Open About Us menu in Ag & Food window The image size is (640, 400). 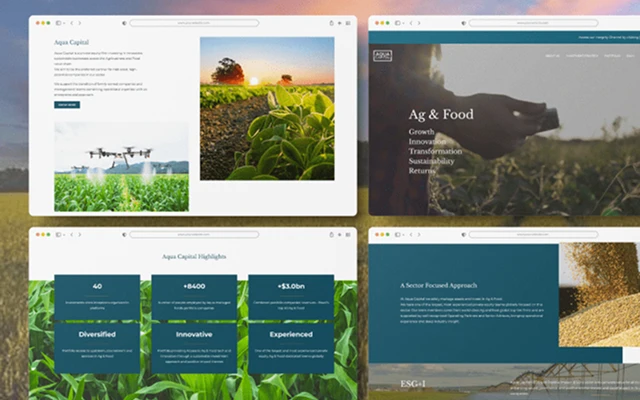pos(552,56)
